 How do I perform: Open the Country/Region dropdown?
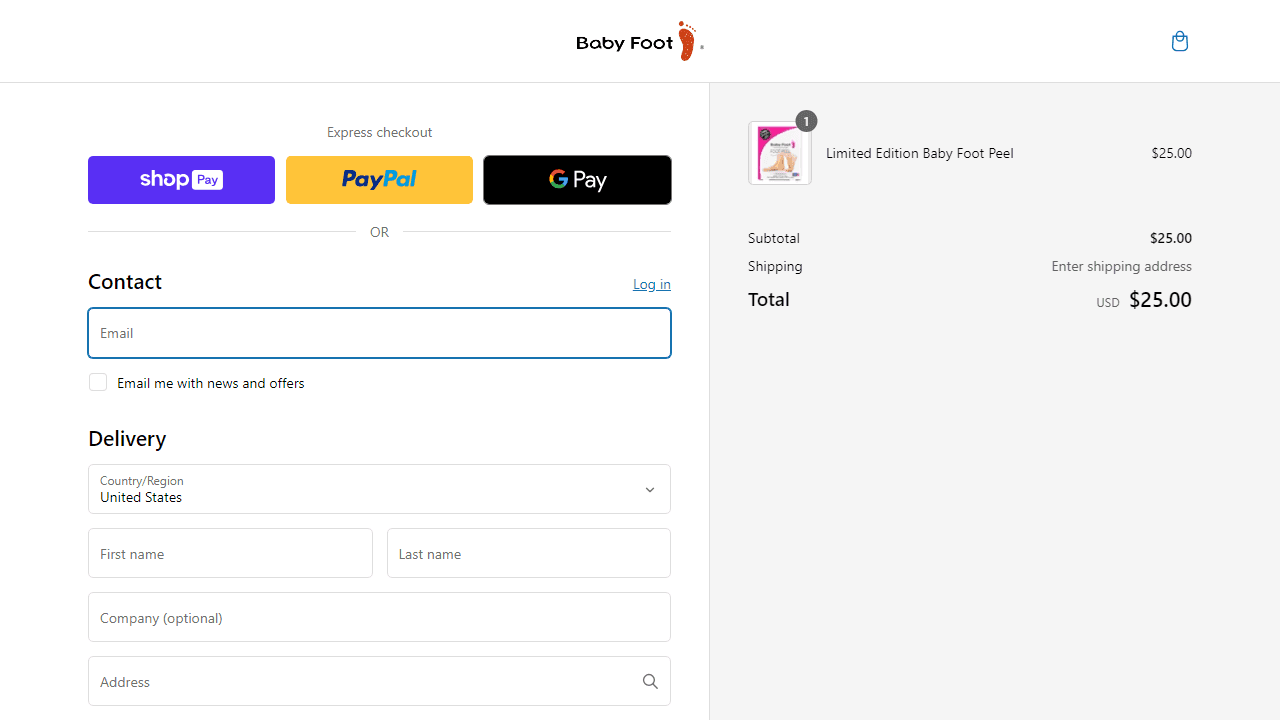coord(379,489)
